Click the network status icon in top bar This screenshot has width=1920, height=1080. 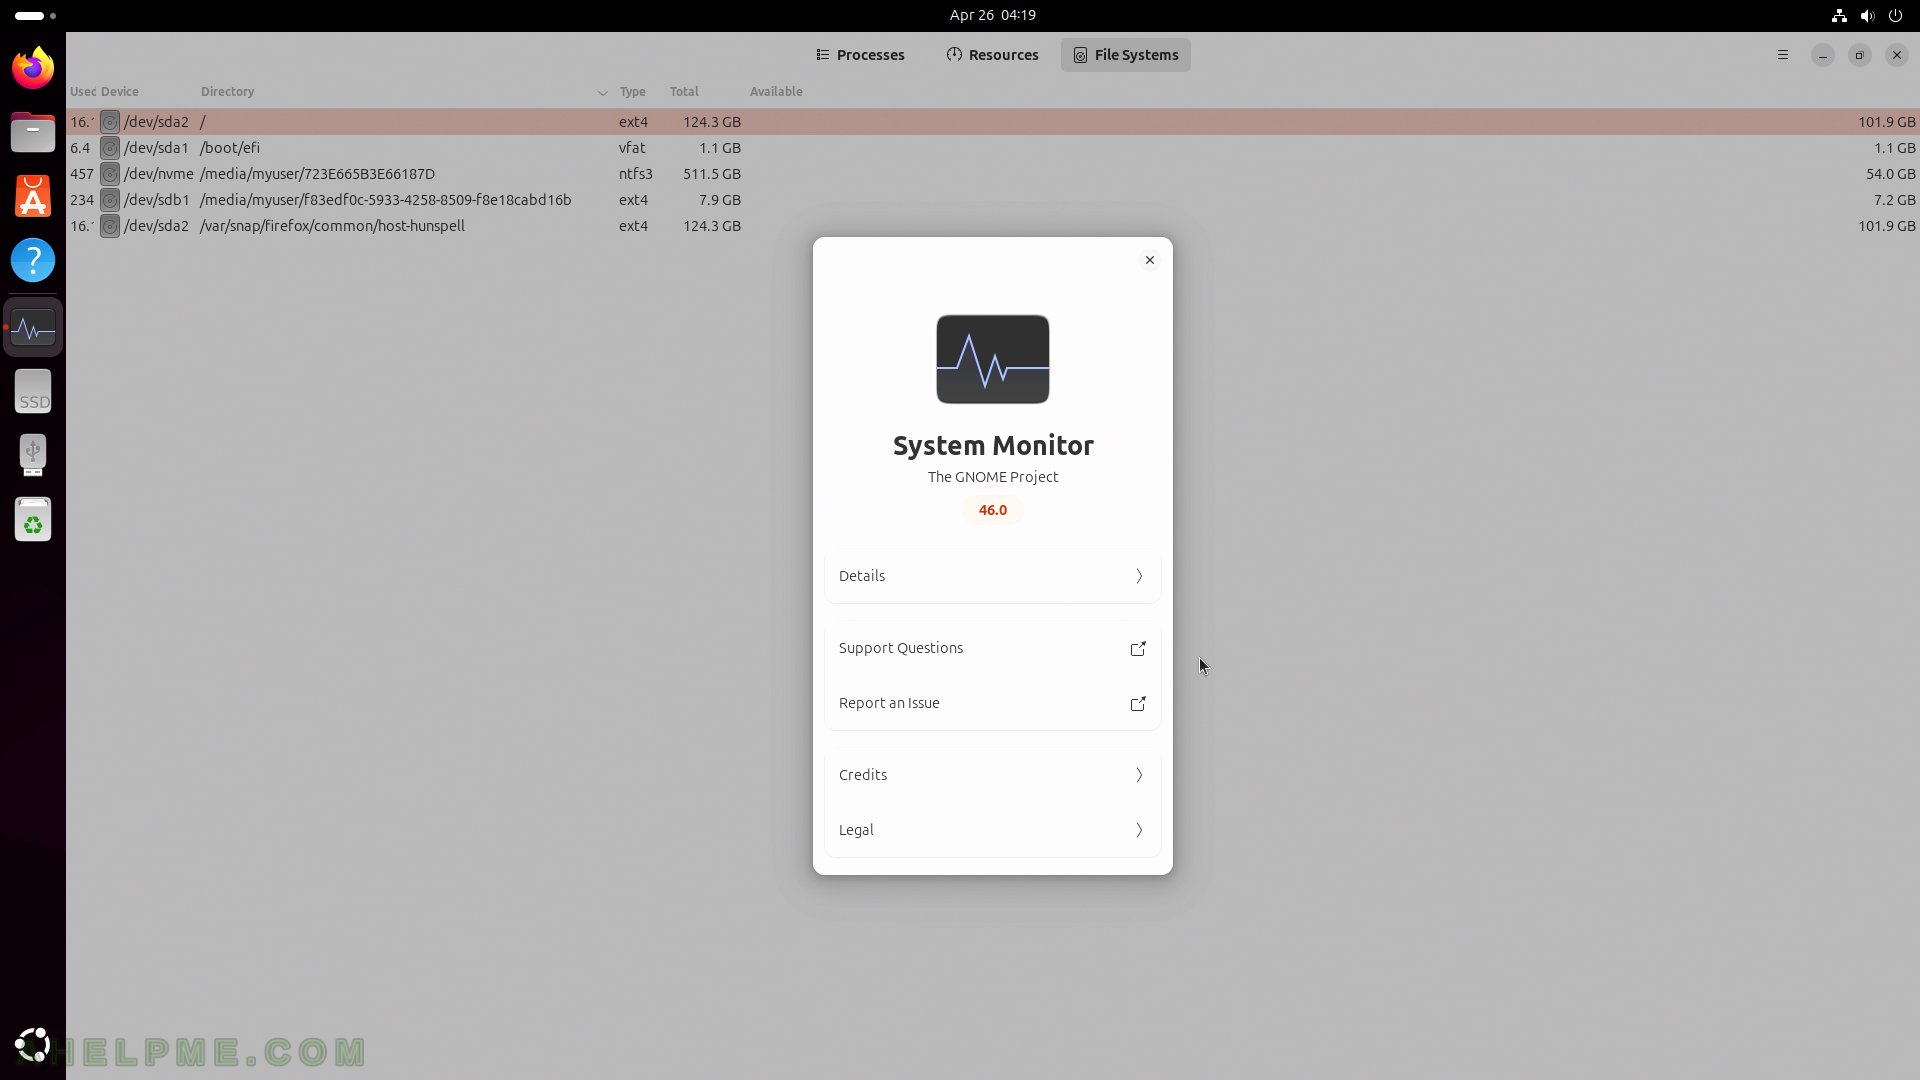point(1839,15)
